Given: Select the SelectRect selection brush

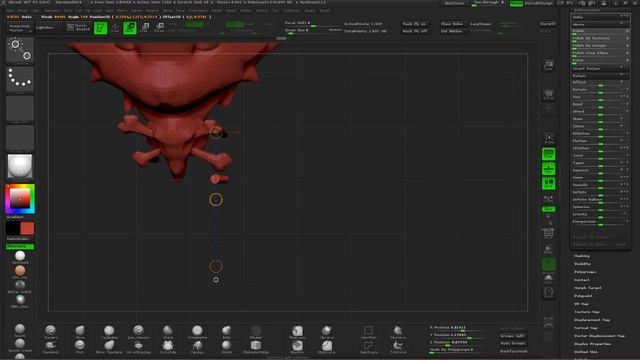Looking at the screenshot, I should pos(368,331).
